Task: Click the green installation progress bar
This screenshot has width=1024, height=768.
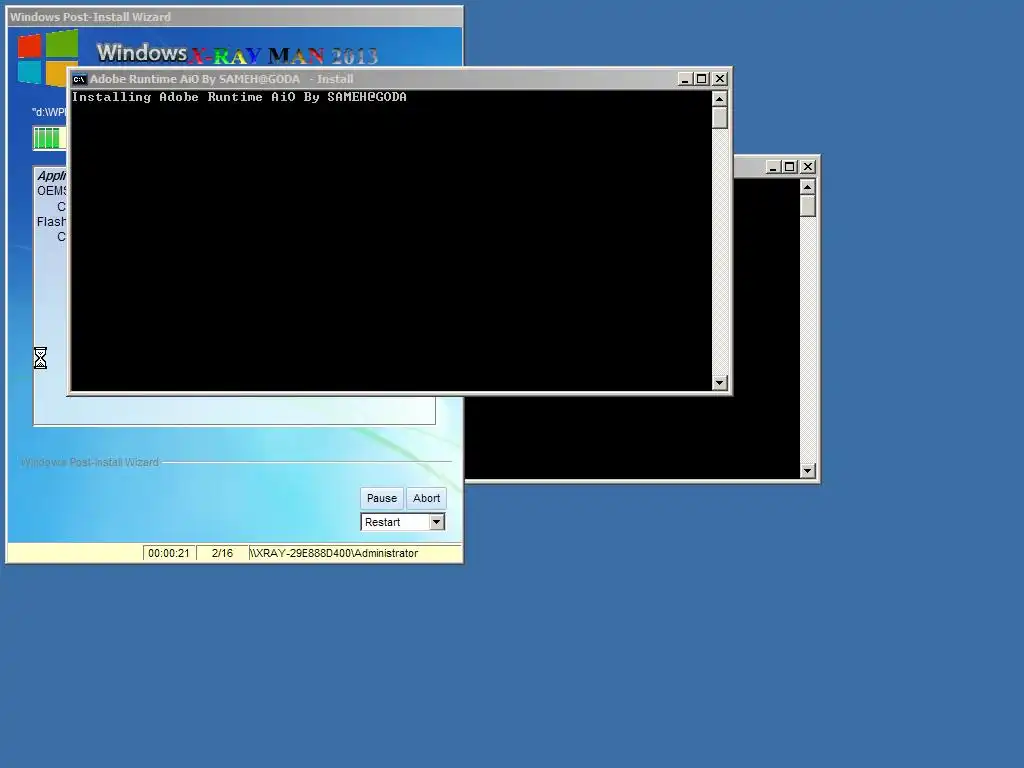Action: tap(50, 138)
